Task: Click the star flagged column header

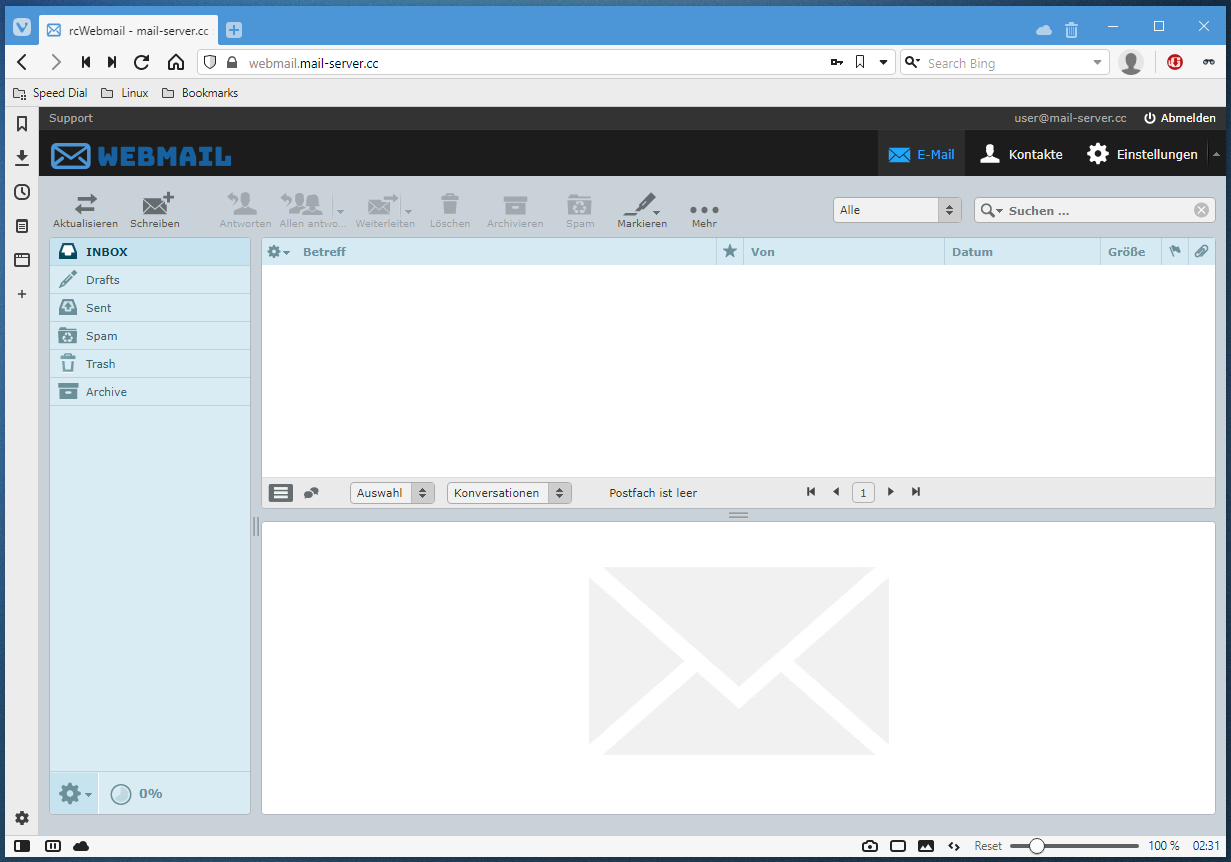Action: pyautogui.click(x=730, y=251)
